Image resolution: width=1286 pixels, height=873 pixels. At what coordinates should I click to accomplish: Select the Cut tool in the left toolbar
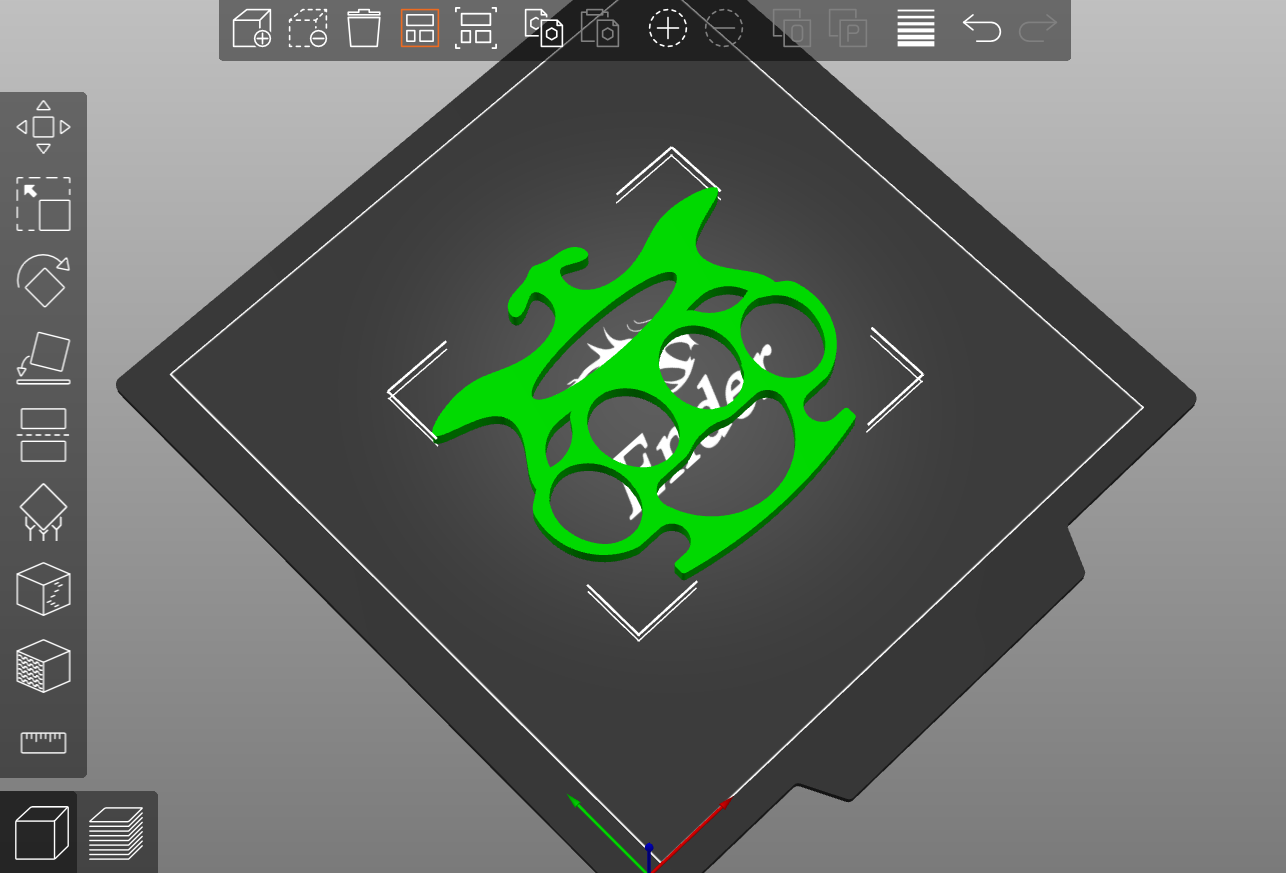(43, 435)
